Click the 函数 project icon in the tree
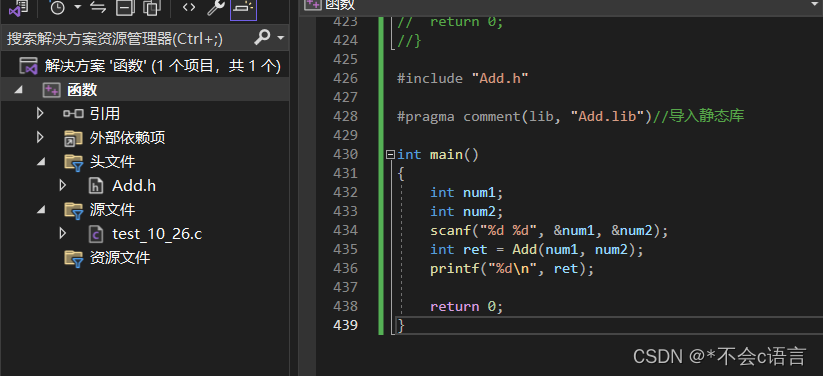 51,90
